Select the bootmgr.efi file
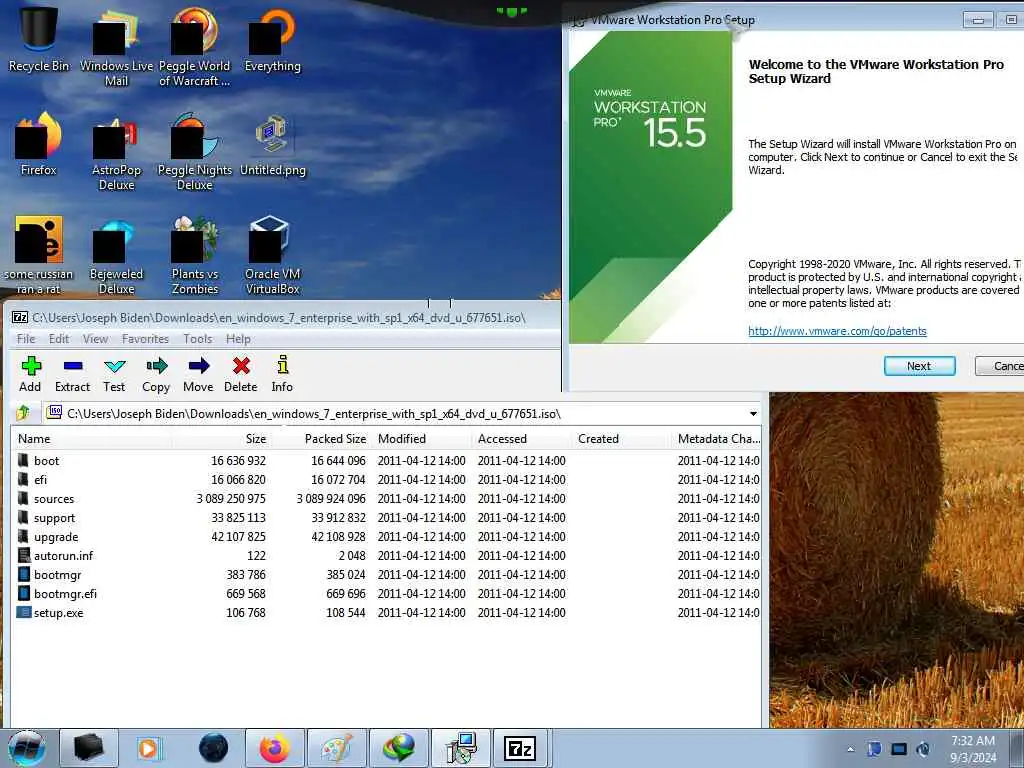Viewport: 1024px width, 768px height. click(387, 593)
